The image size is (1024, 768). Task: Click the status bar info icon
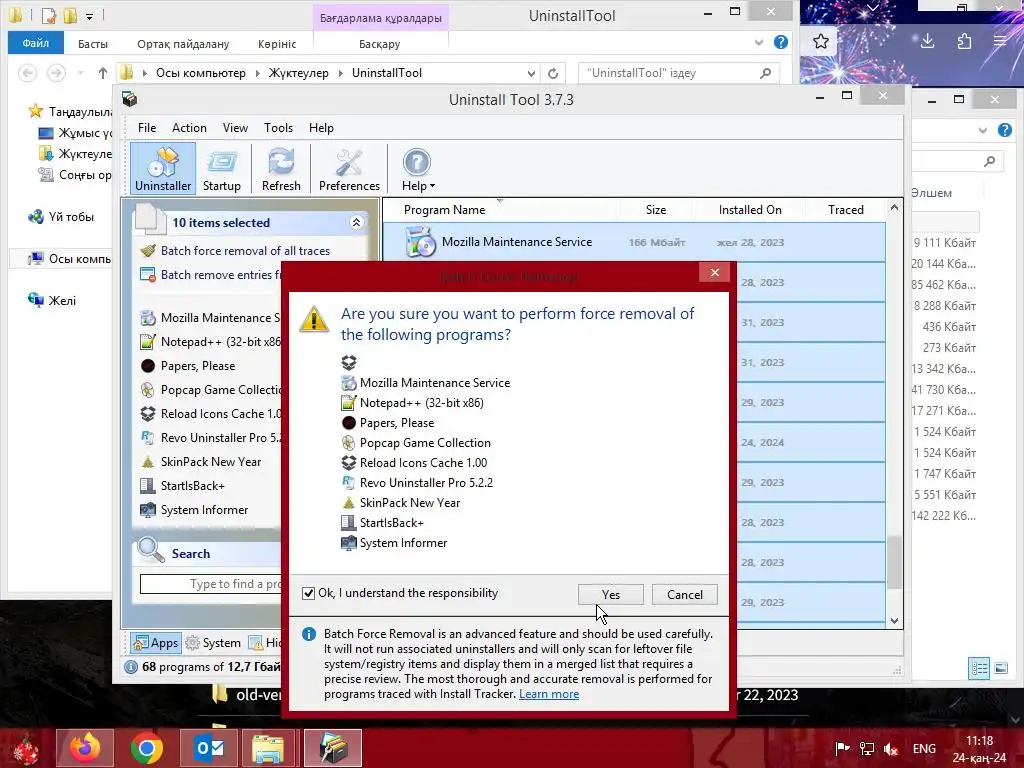pyautogui.click(x=131, y=667)
